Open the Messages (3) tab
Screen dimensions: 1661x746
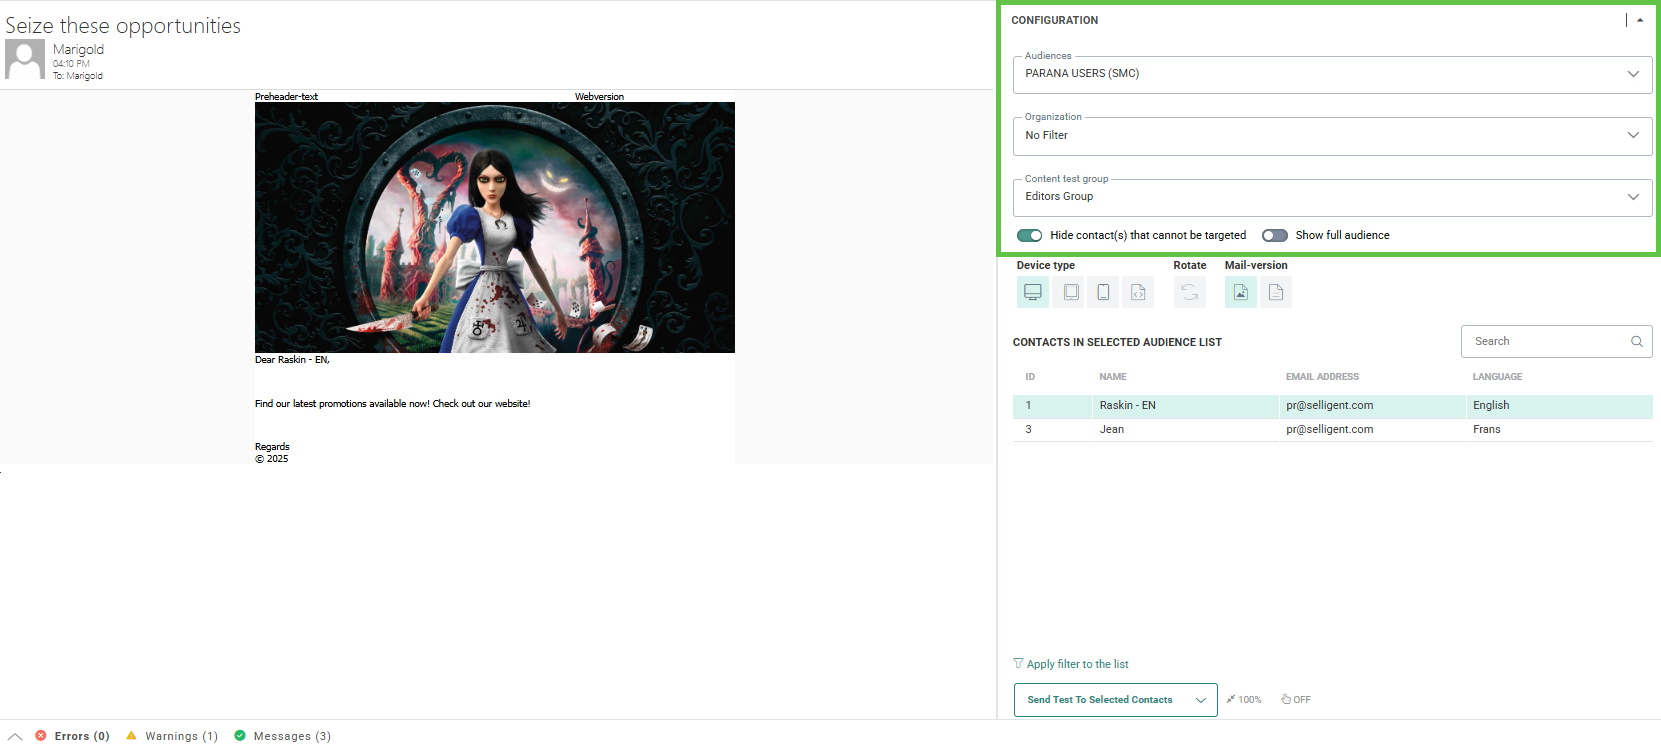click(x=283, y=736)
